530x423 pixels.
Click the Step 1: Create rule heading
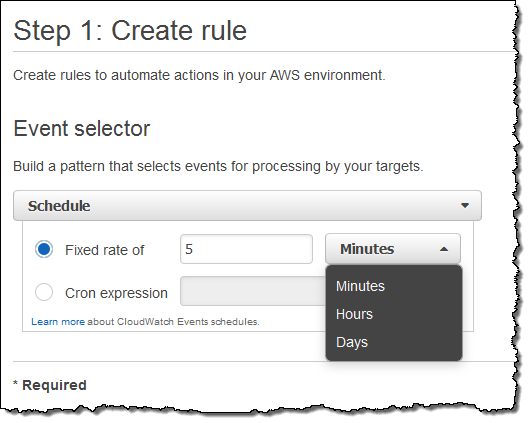click(x=130, y=31)
